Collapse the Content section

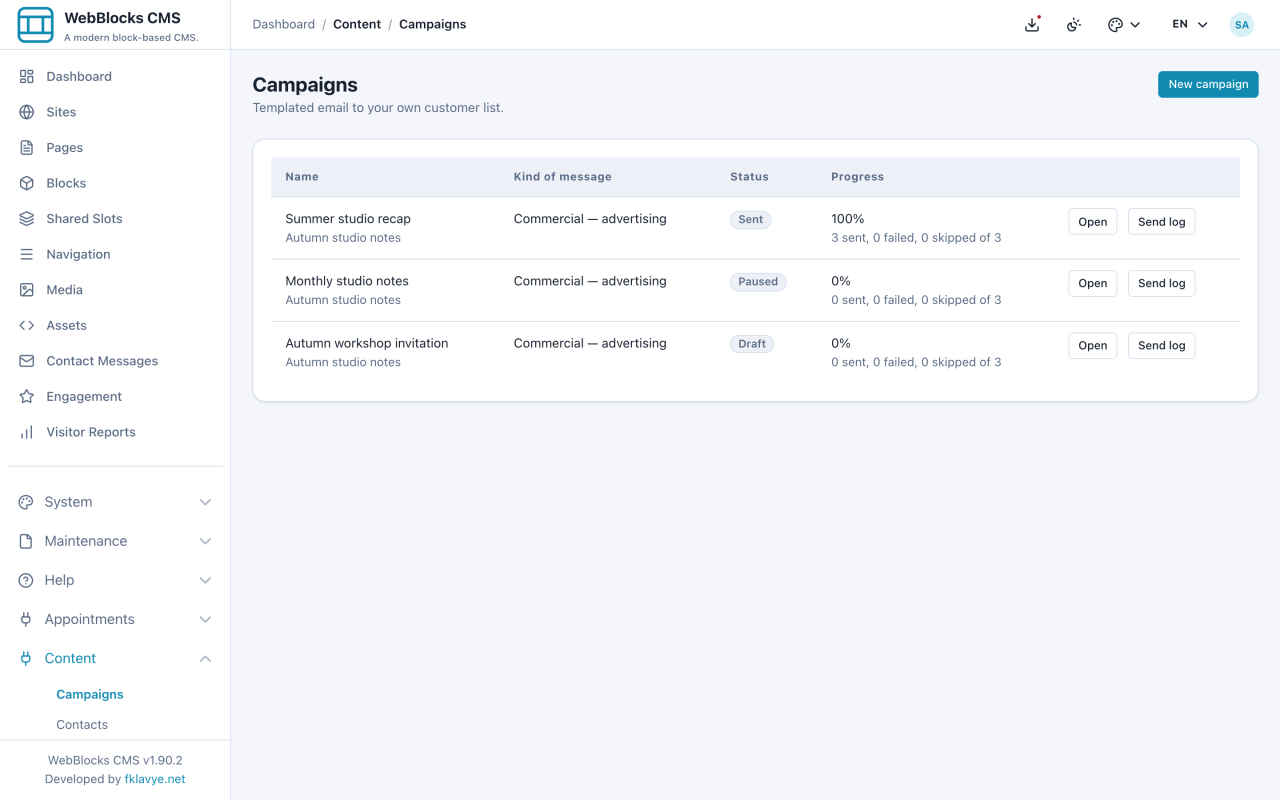pos(115,658)
